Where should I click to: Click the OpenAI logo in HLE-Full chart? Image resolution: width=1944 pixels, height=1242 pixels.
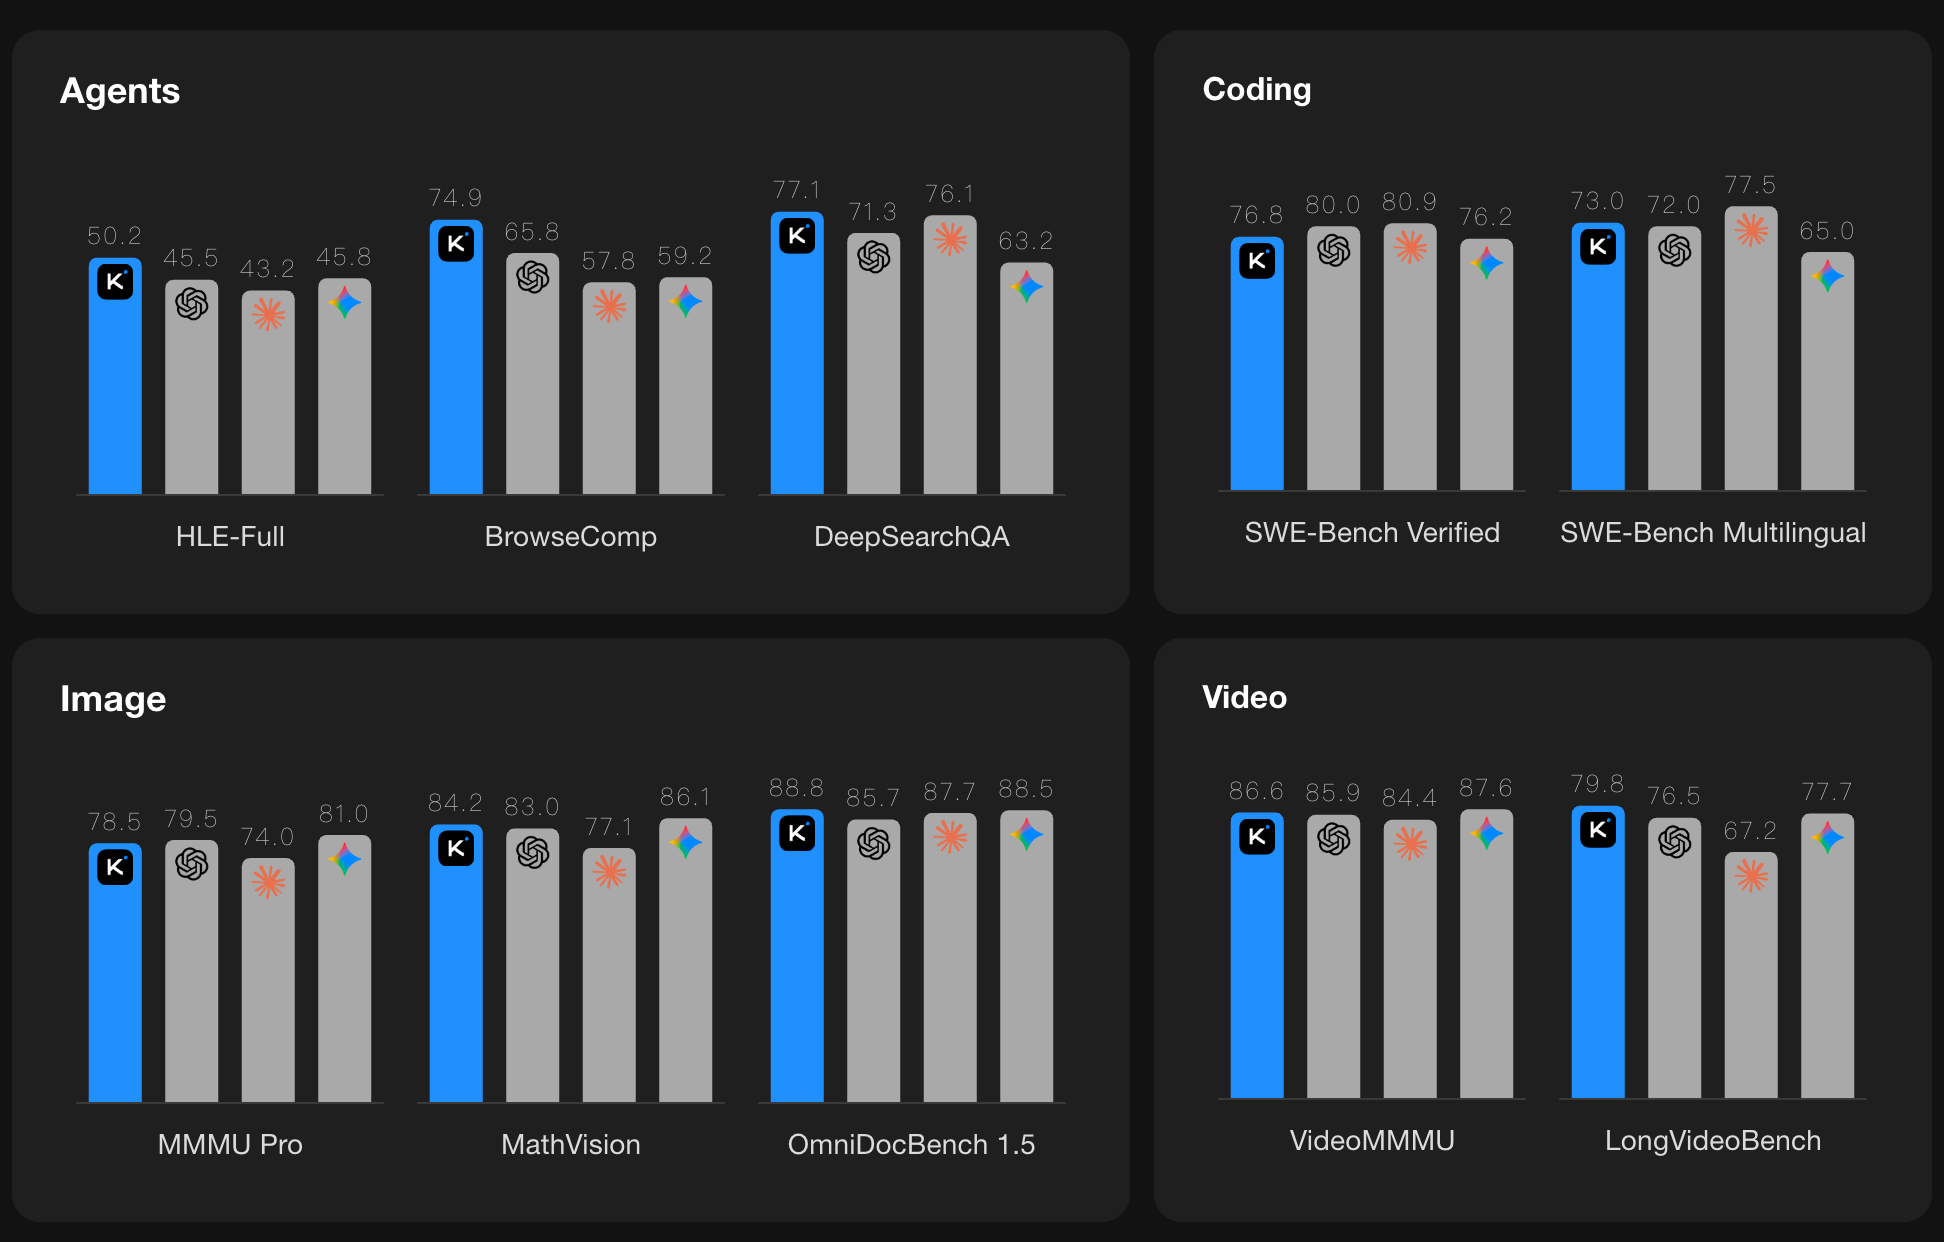[192, 303]
